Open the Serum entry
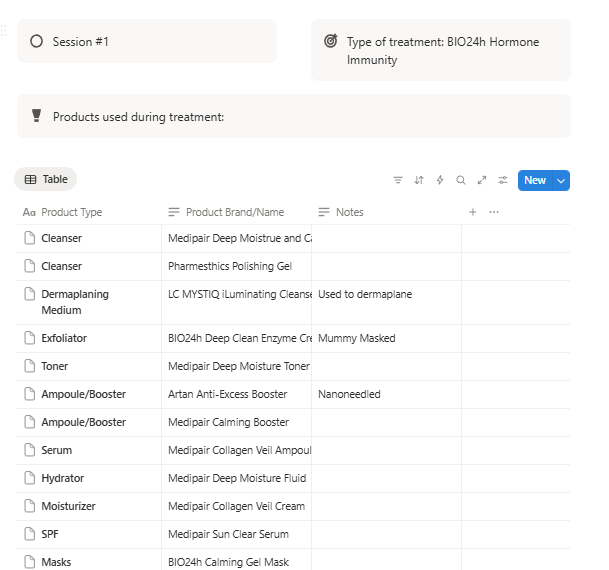The image size is (609, 570). (x=57, y=450)
